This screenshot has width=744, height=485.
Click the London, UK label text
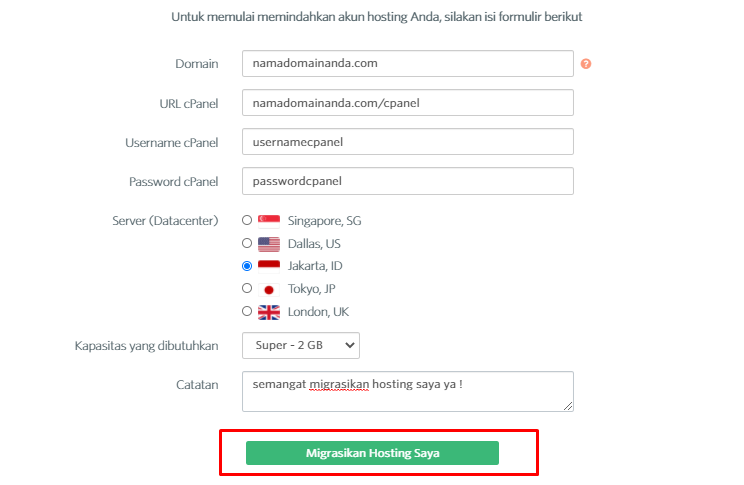click(x=318, y=312)
